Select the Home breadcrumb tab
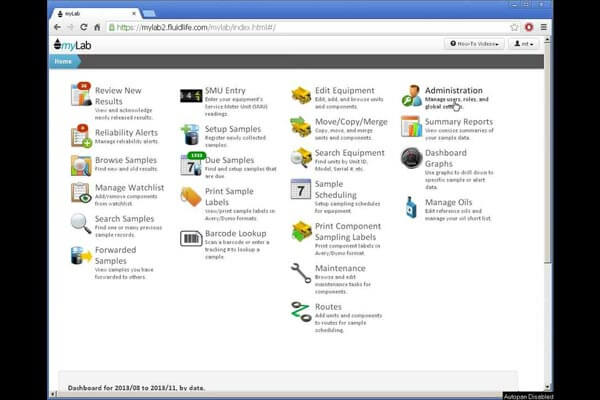600x400 pixels. (x=63, y=61)
